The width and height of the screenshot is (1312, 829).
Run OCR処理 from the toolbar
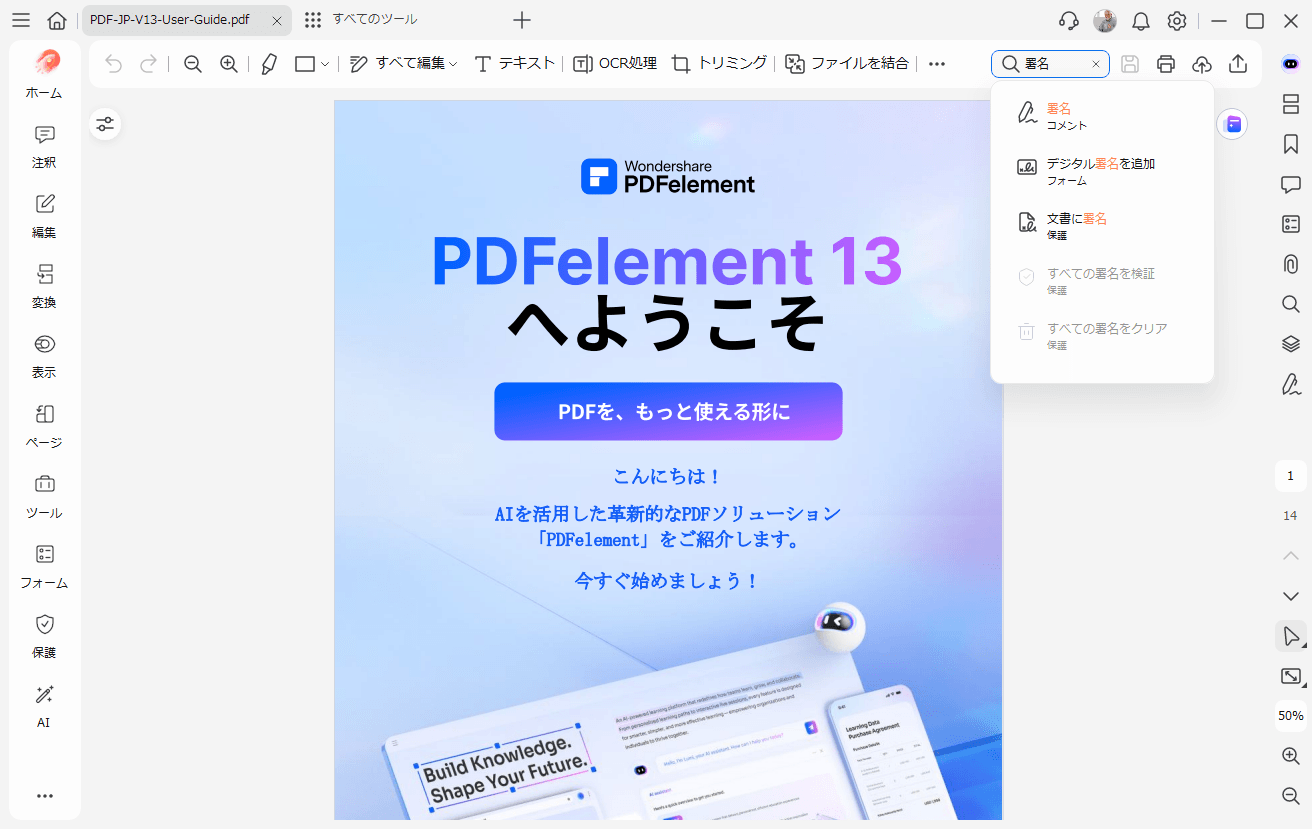pyautogui.click(x=615, y=64)
